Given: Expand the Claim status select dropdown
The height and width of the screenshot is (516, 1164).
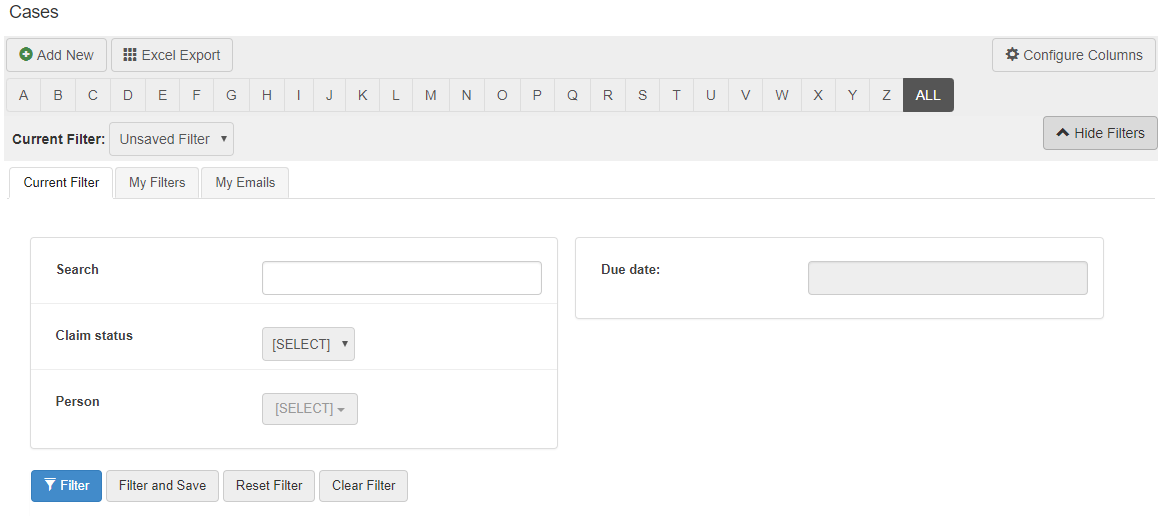Looking at the screenshot, I should click(307, 344).
